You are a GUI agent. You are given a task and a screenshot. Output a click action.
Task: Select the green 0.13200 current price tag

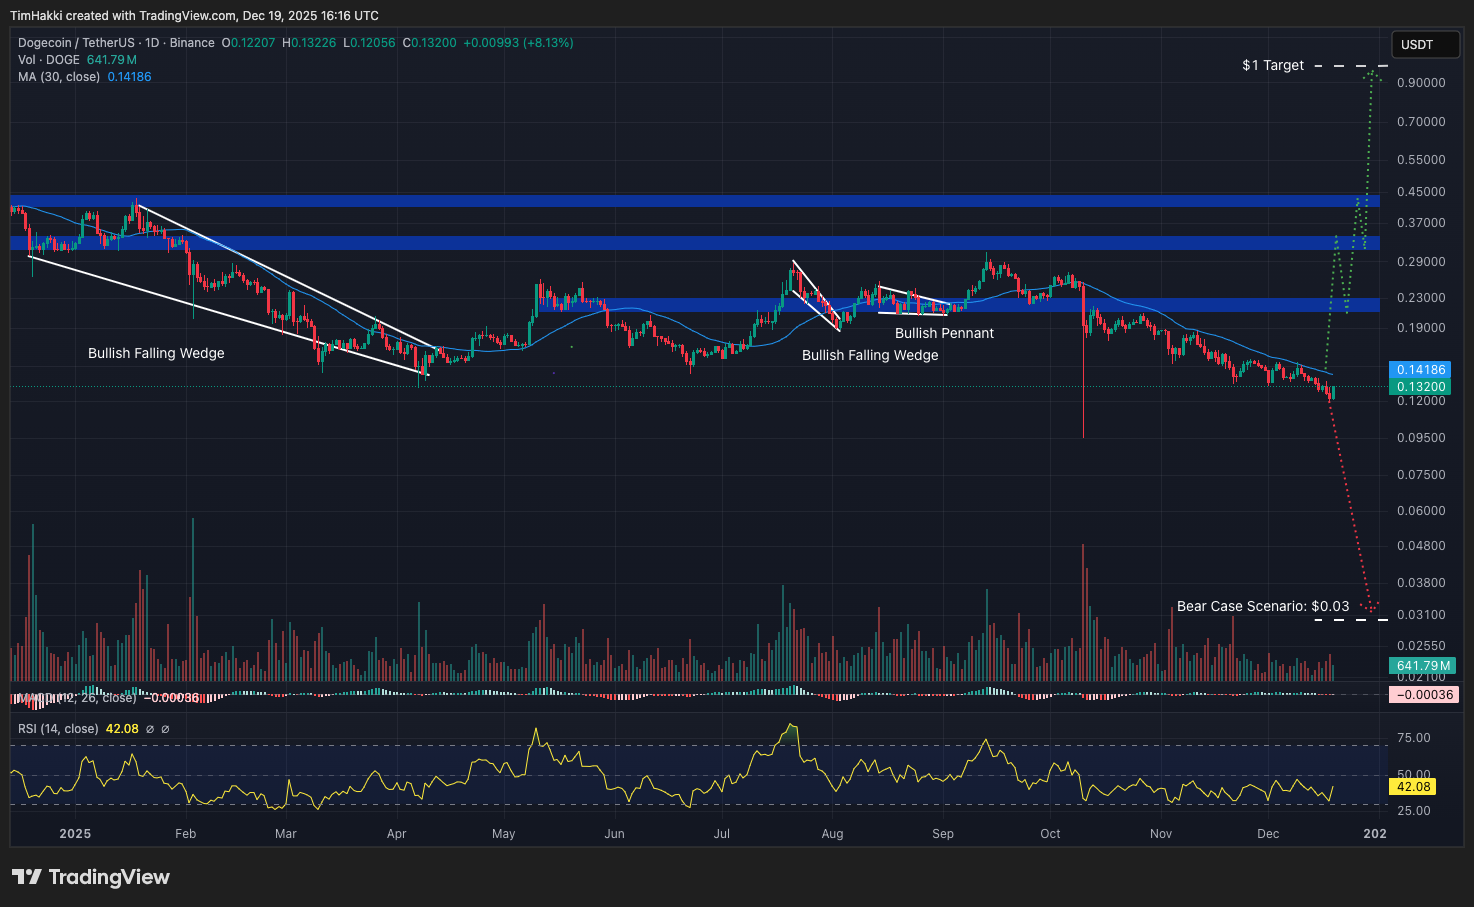1421,387
